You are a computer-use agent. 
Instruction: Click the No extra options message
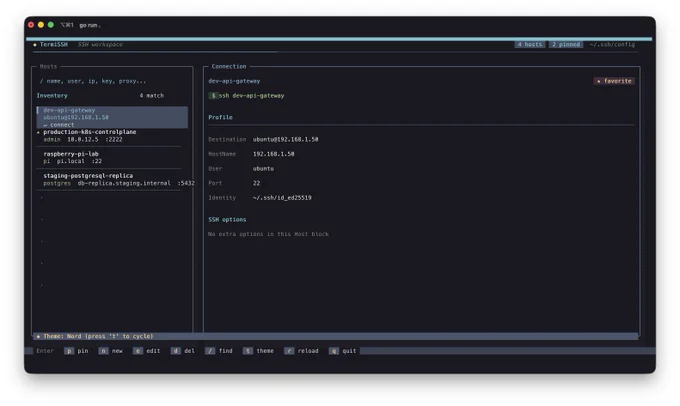tap(268, 234)
